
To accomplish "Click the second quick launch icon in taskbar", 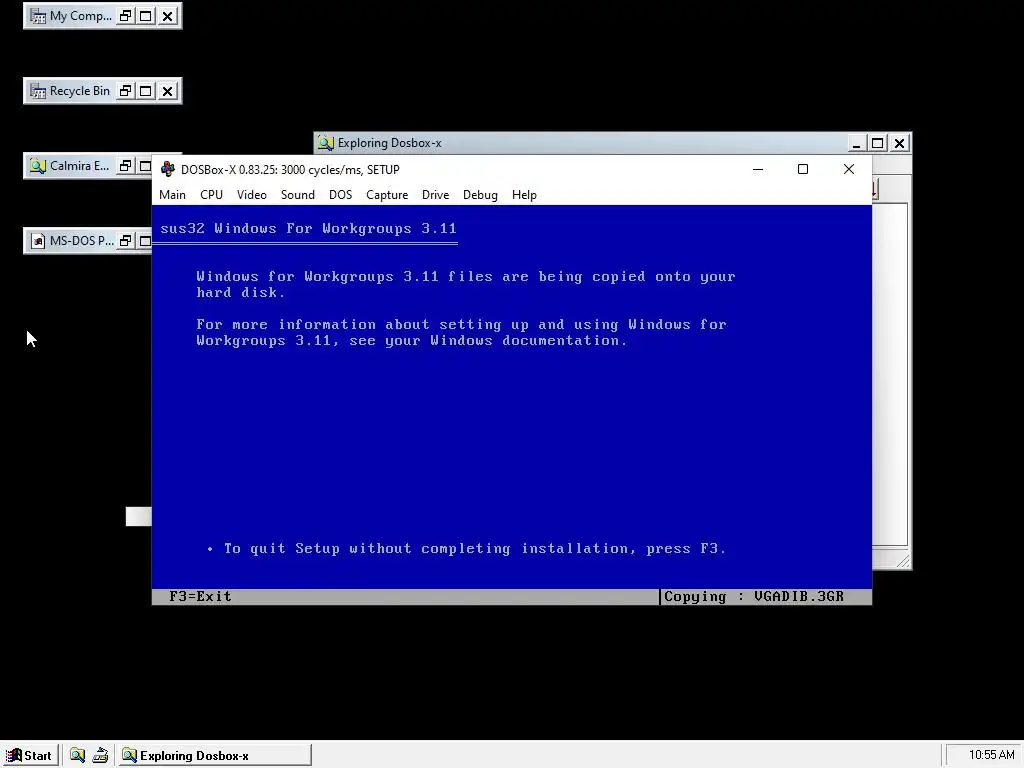I will pos(100,756).
